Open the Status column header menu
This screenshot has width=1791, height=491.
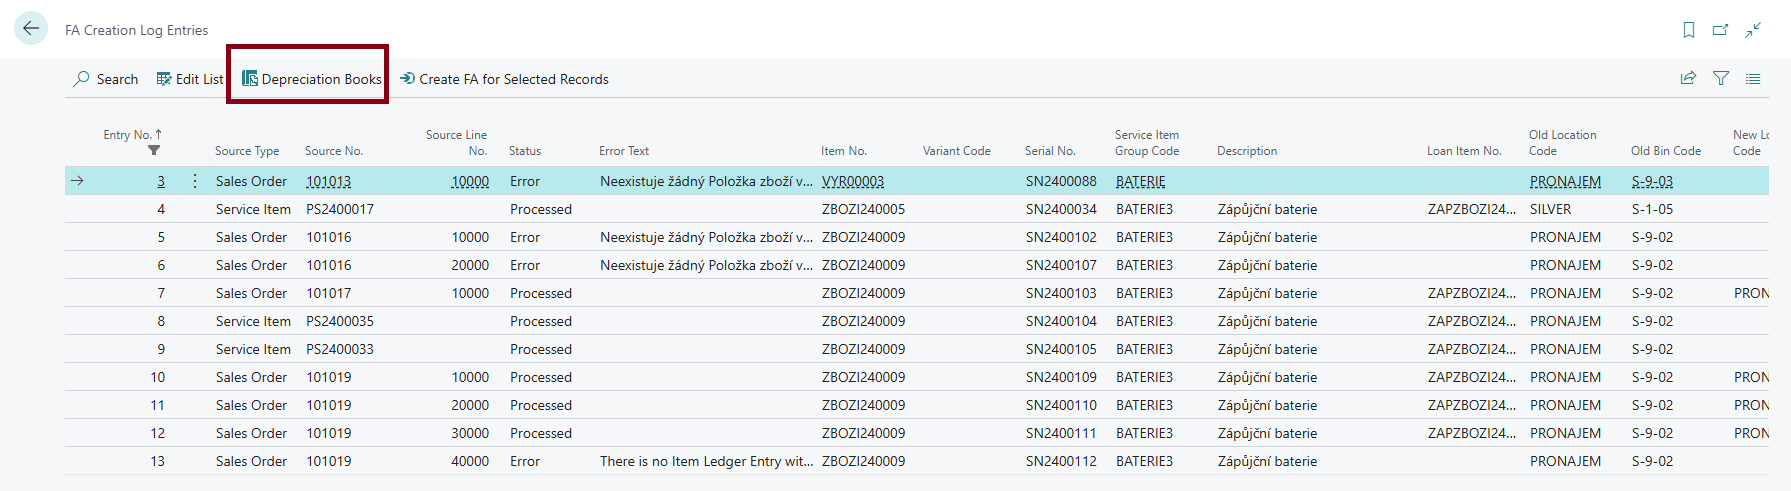click(525, 151)
